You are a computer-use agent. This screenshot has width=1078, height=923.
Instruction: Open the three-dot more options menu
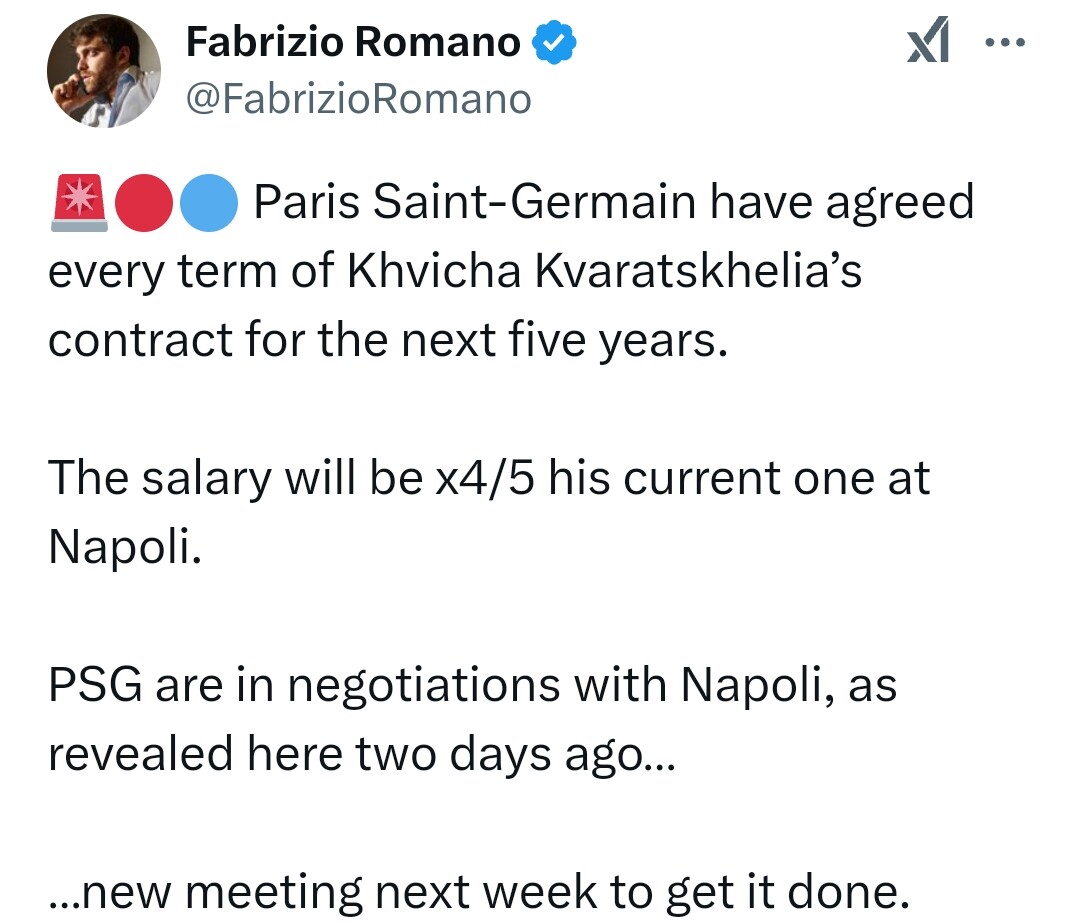(1005, 45)
